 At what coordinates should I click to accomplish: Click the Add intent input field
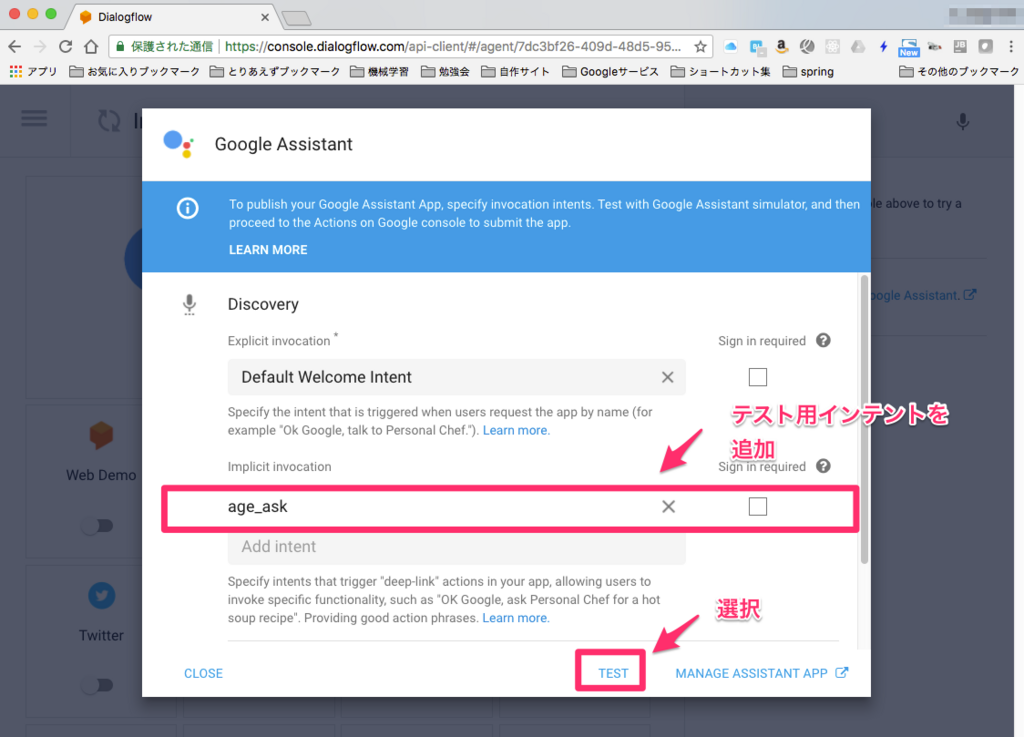coord(456,547)
